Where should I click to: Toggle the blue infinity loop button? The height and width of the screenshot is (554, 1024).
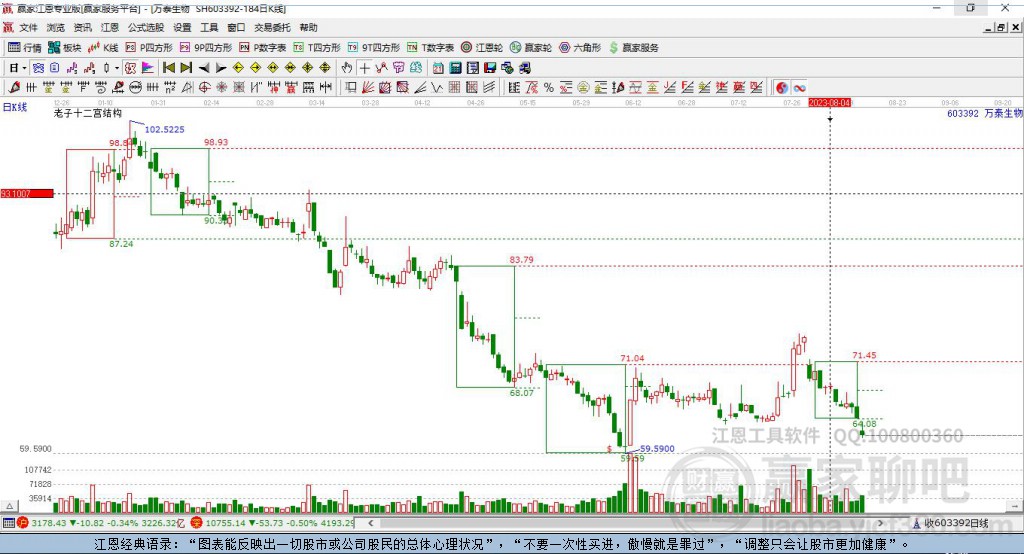(799, 88)
